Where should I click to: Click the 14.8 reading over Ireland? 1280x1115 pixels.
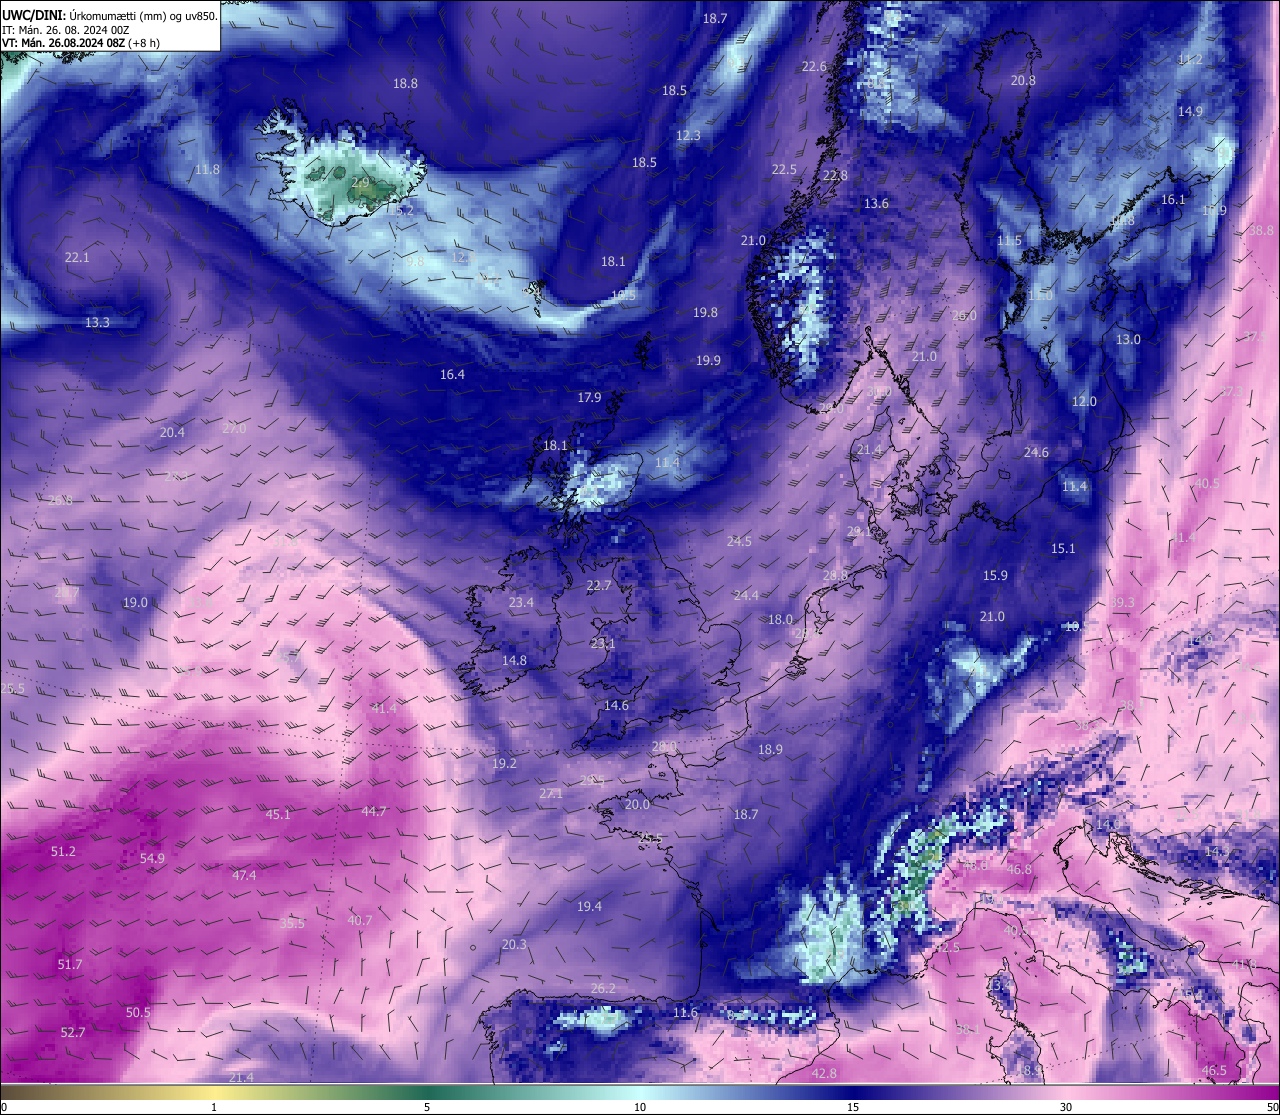[514, 661]
